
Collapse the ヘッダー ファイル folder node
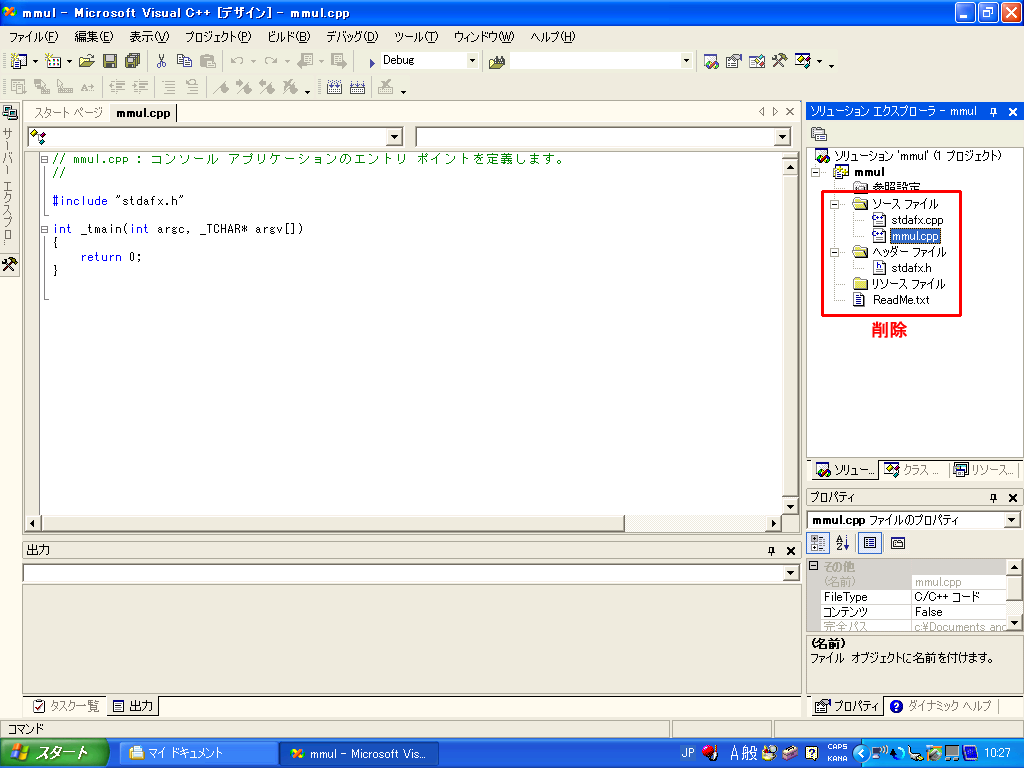point(835,252)
